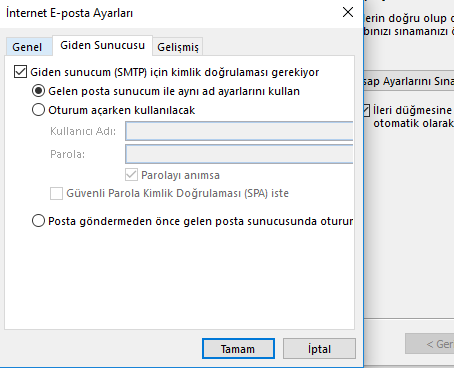
Task: Click the Kullanıcı Adı label text
Action: point(83,131)
